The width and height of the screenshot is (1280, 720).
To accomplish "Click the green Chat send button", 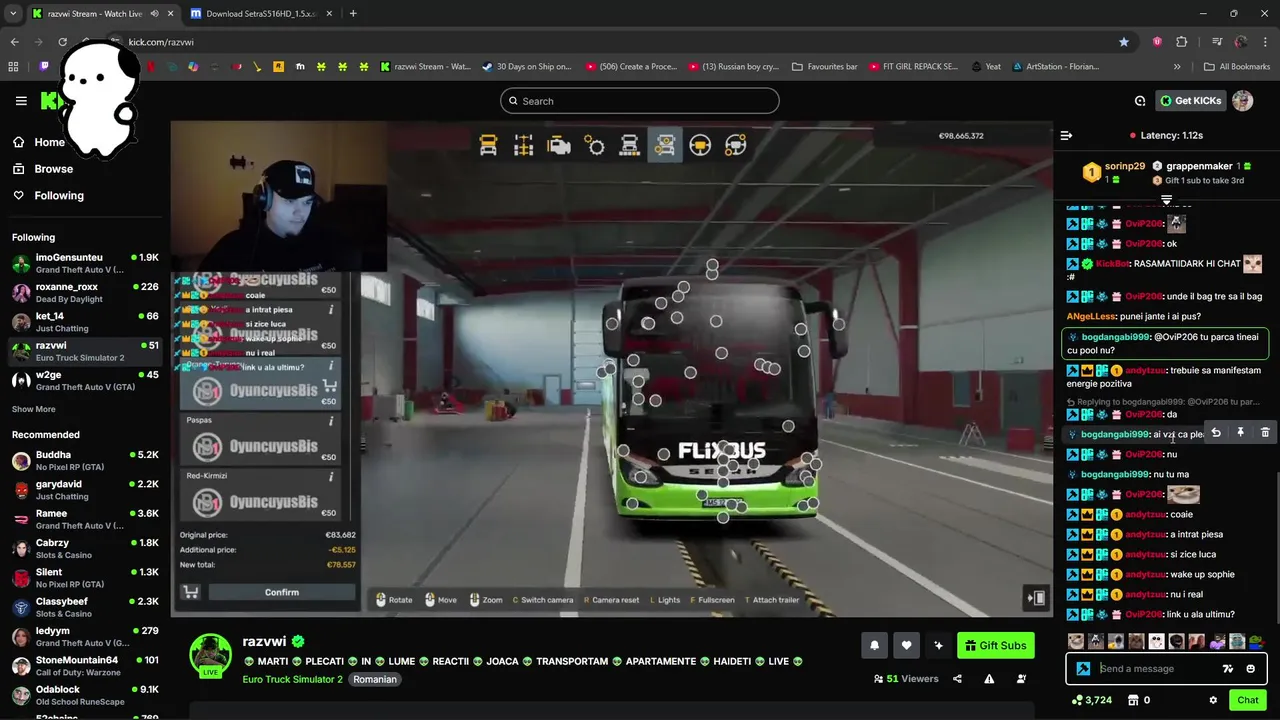I will [1247, 700].
